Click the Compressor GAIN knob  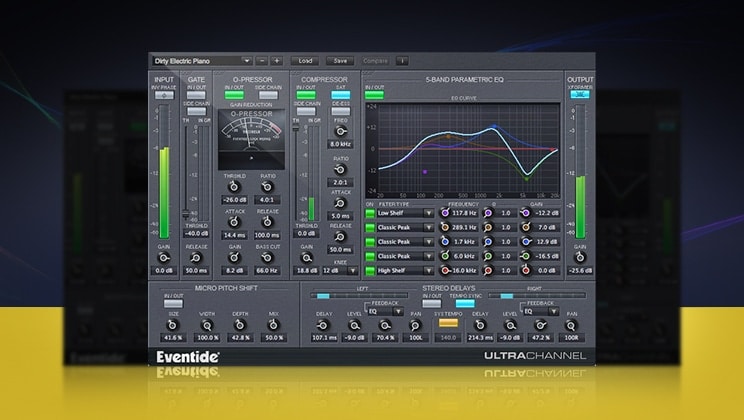coord(307,258)
